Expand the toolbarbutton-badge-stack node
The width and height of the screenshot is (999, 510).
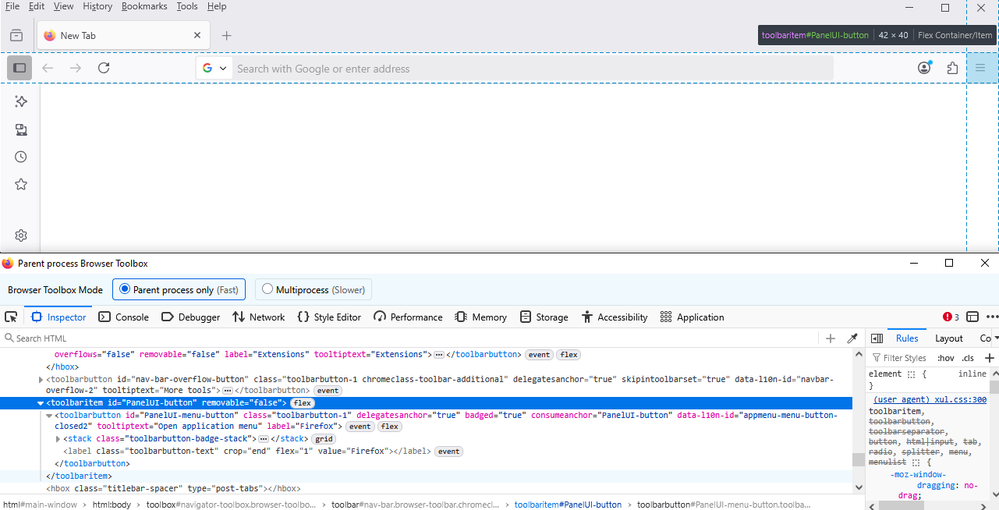click(59, 438)
